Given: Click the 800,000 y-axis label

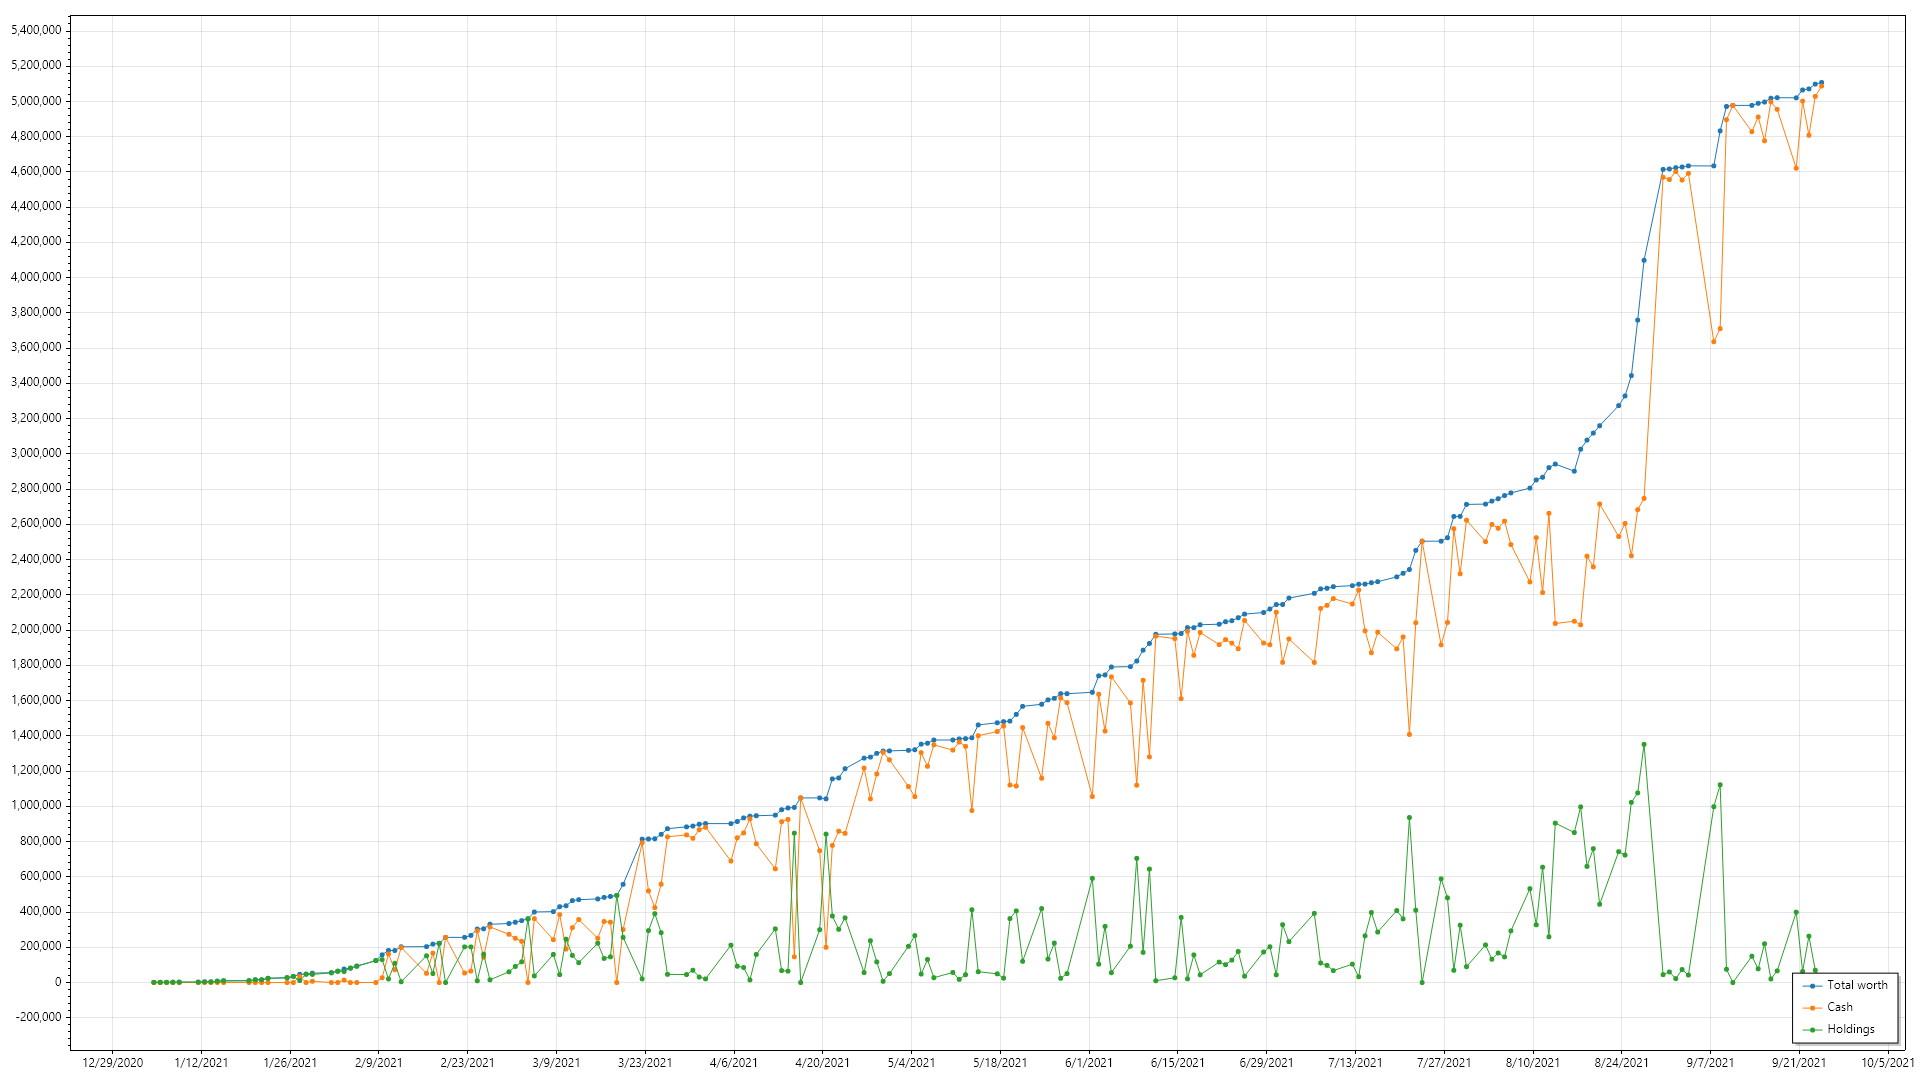Looking at the screenshot, I should [x=41, y=841].
